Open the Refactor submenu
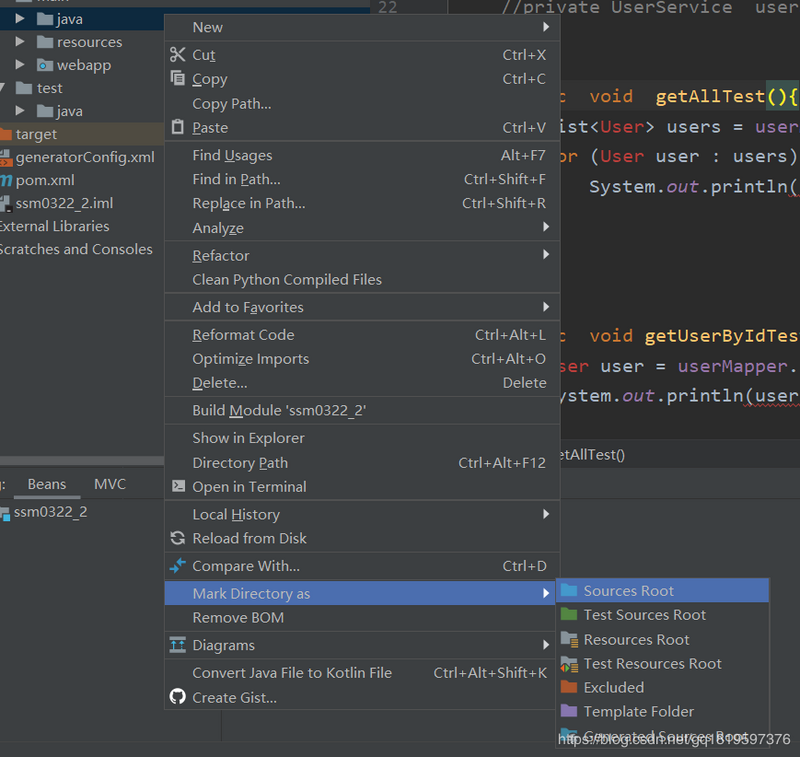This screenshot has width=800, height=757. [220, 255]
